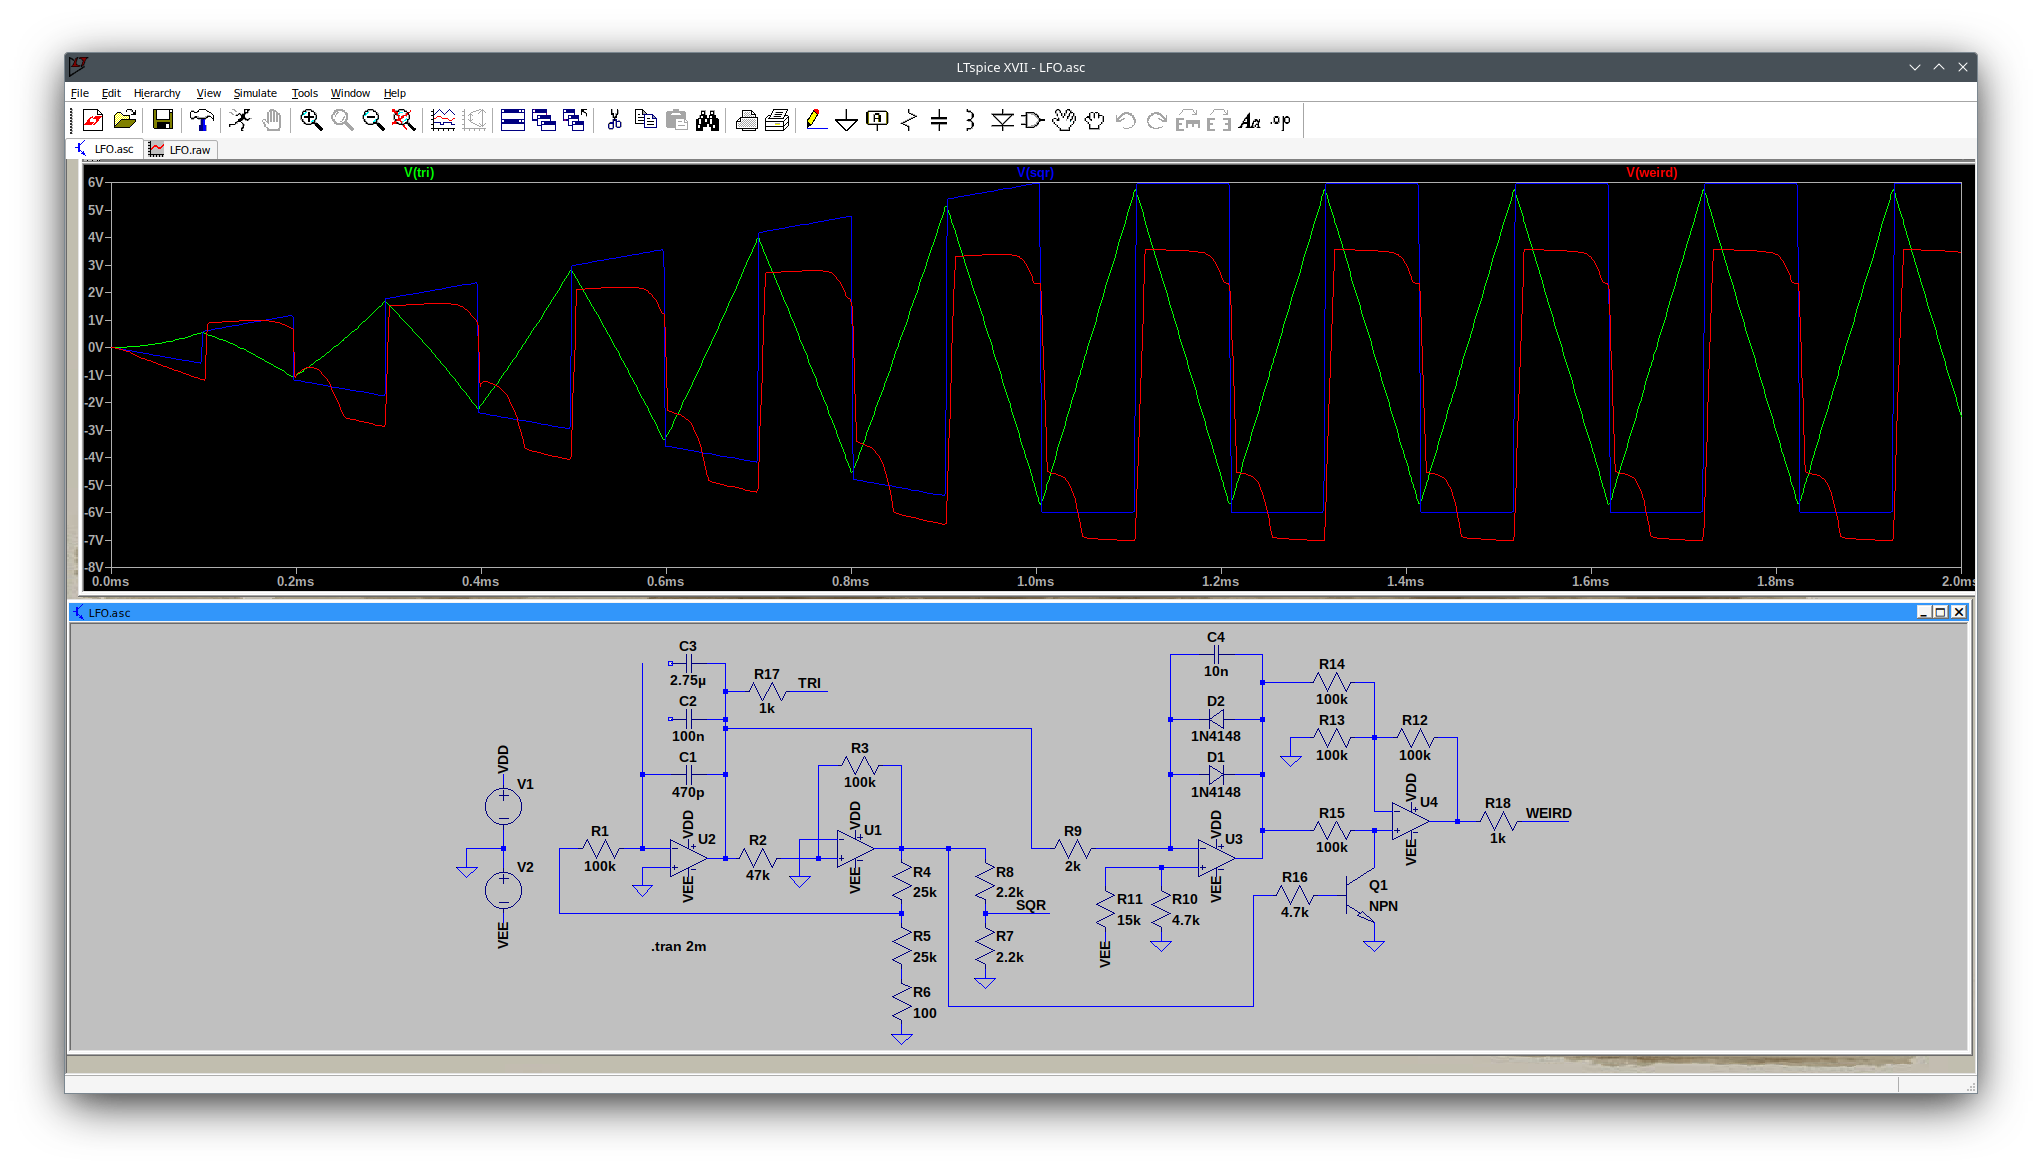Screen dimensions: 2042x1170
Task: Open Control Panel hammer icon
Action: [x=202, y=120]
